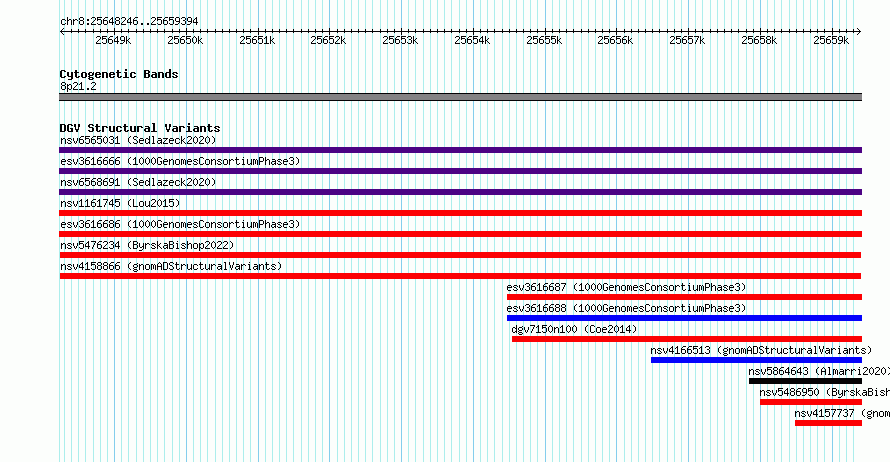This screenshot has height=462, width=890.
Task: Click the red bar under nsv1161745
Action: (x=460, y=213)
